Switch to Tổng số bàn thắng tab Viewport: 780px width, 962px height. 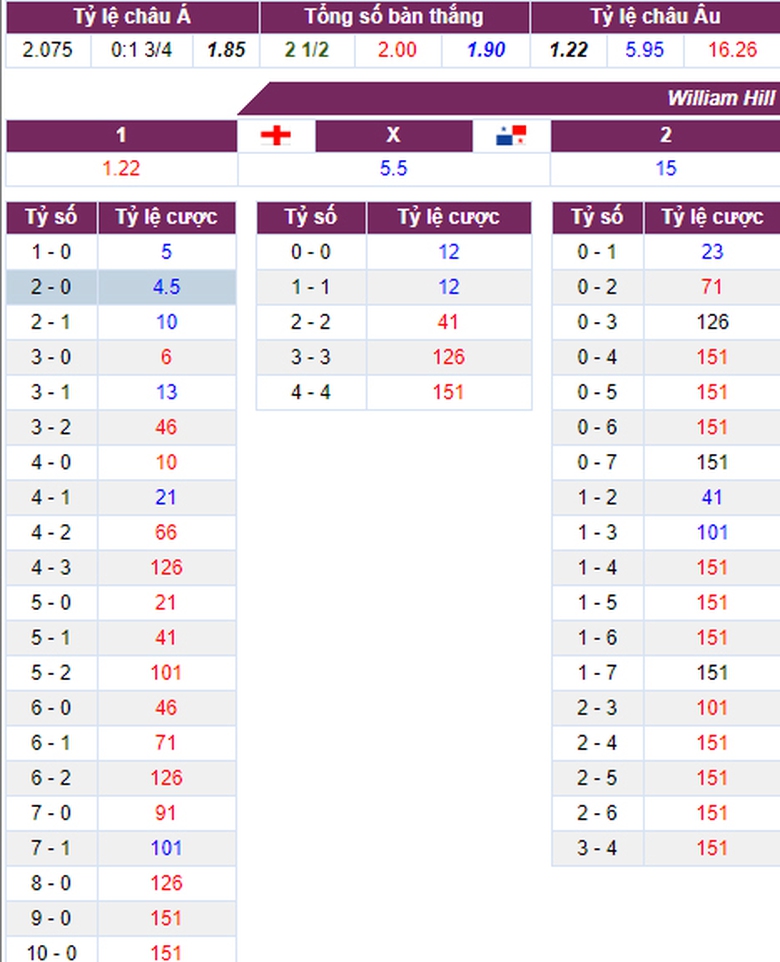click(394, 17)
